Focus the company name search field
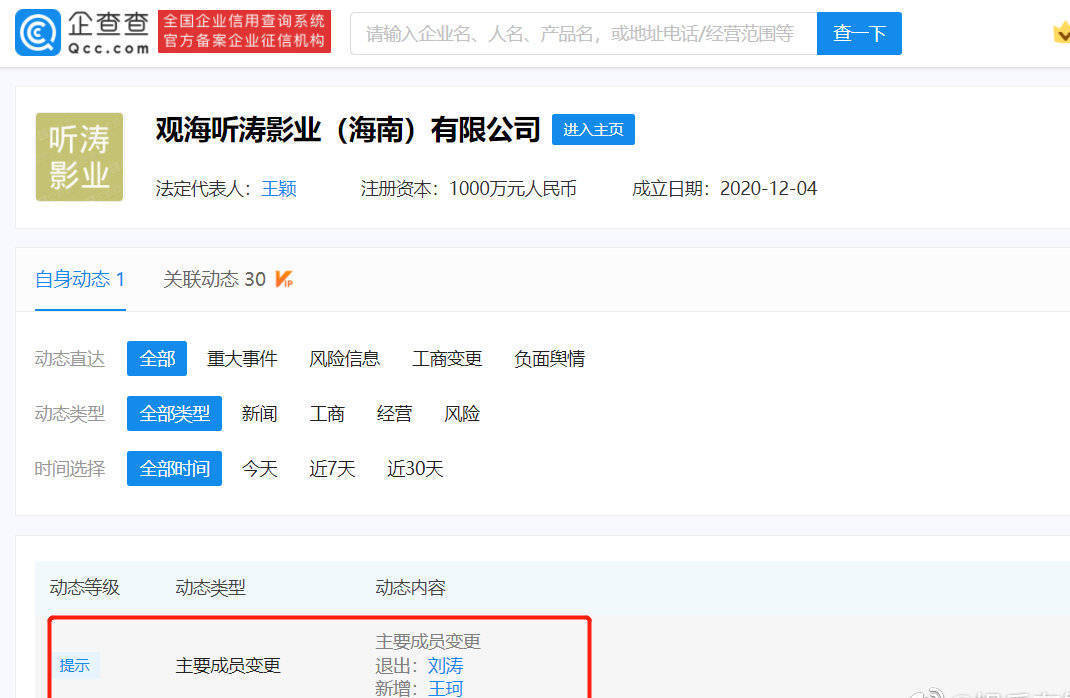 tap(583, 33)
